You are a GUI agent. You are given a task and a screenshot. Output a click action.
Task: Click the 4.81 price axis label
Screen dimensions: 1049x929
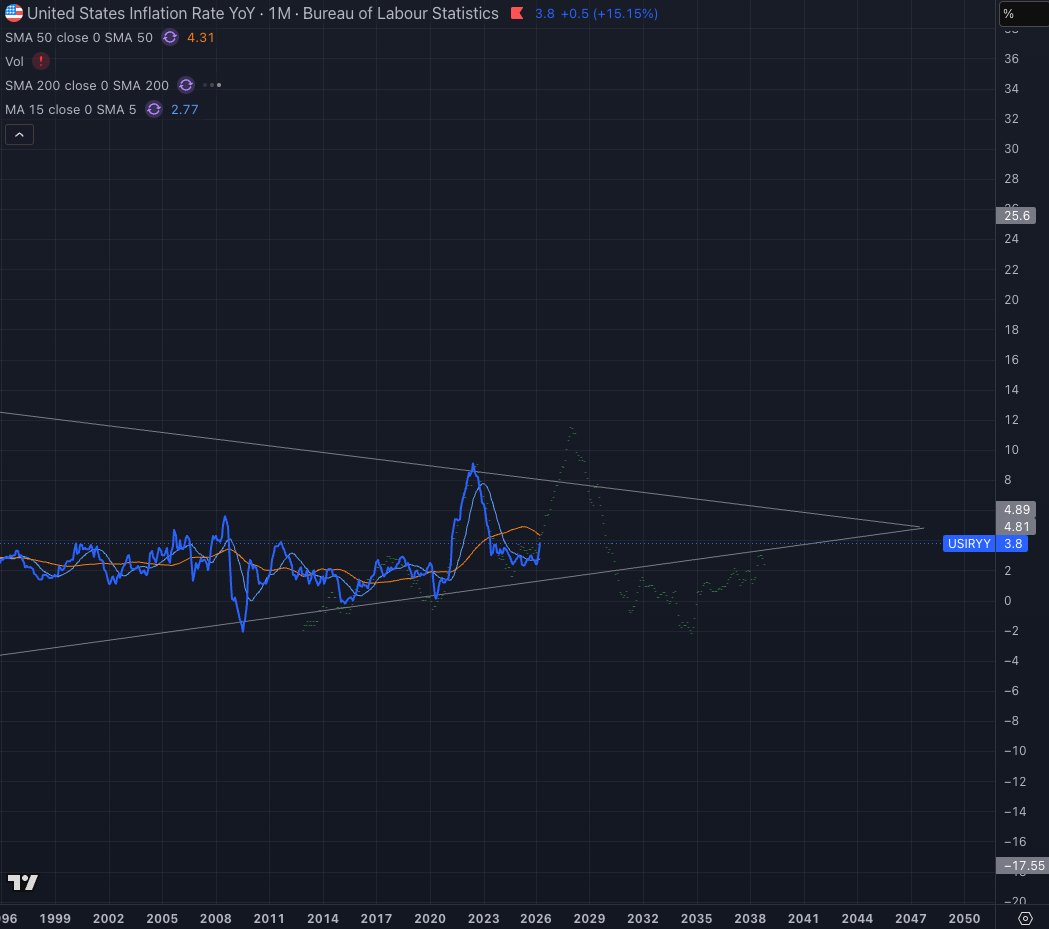(1016, 527)
